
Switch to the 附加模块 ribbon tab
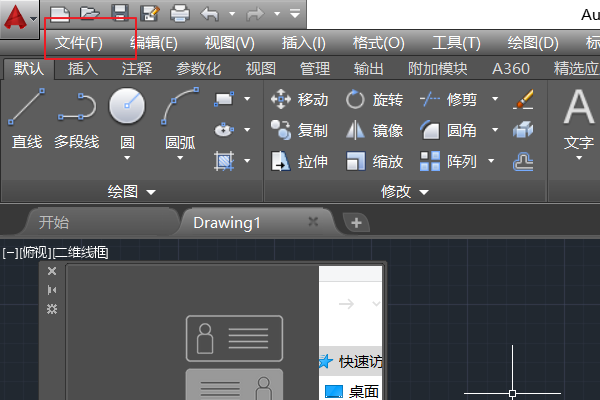438,69
